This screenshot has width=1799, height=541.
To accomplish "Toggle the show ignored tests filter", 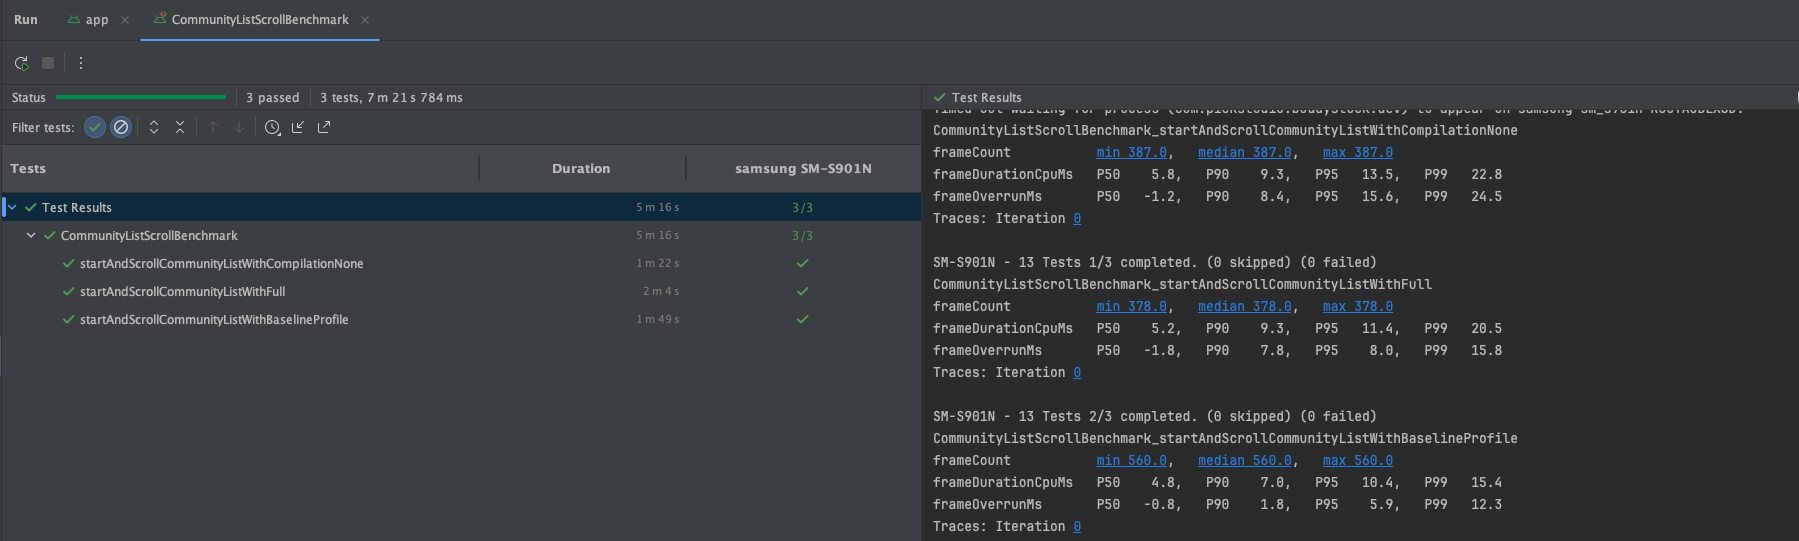I will 121,127.
